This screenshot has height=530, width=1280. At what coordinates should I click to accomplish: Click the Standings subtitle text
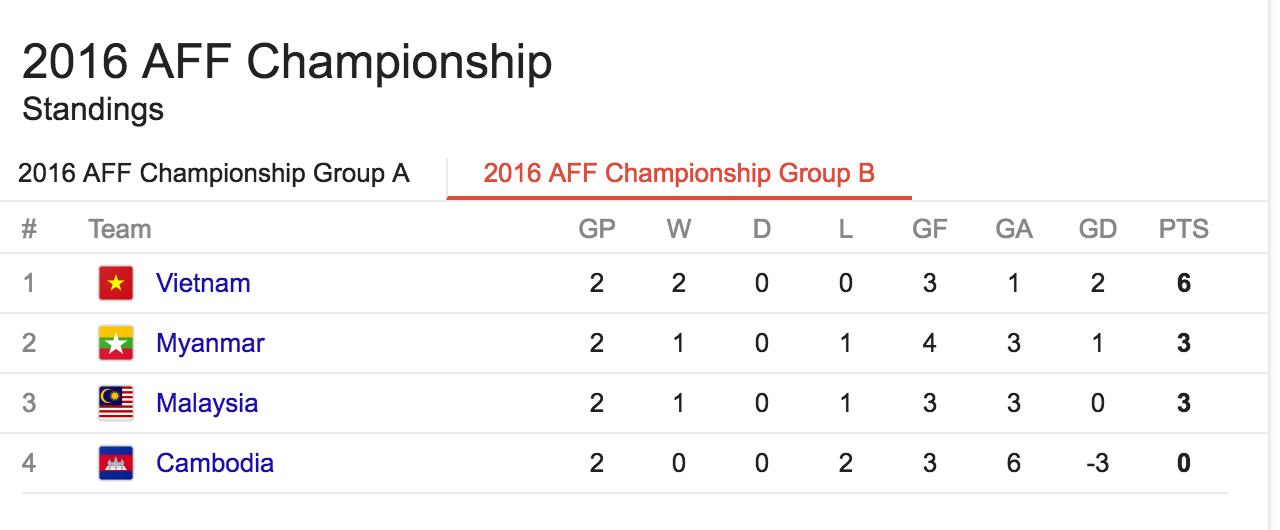93,108
